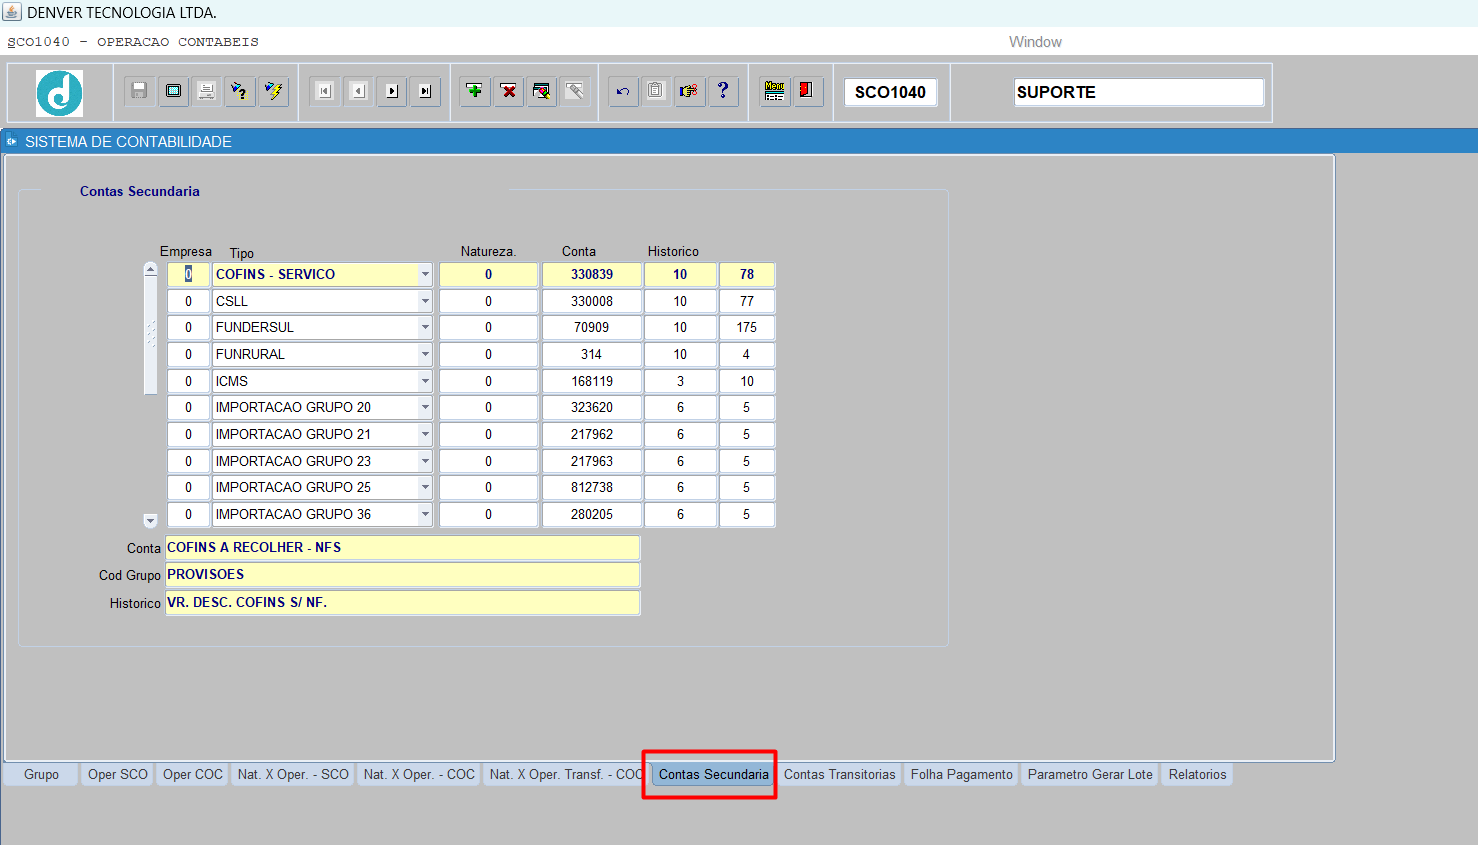Delete record red X icon
Viewport: 1478px width, 845px height.
click(508, 91)
